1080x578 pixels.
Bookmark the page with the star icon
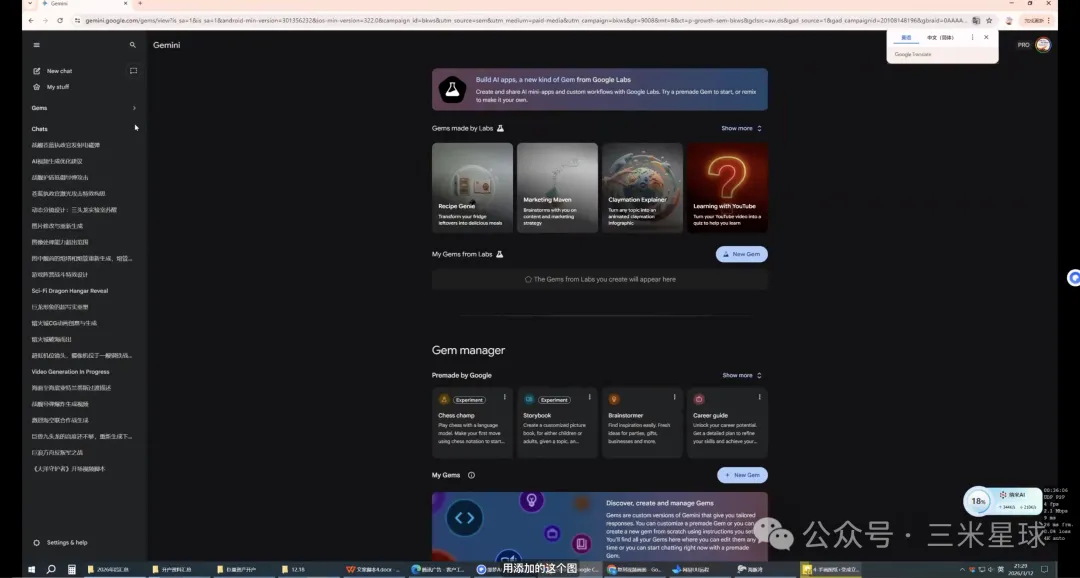pyautogui.click(x=989, y=21)
